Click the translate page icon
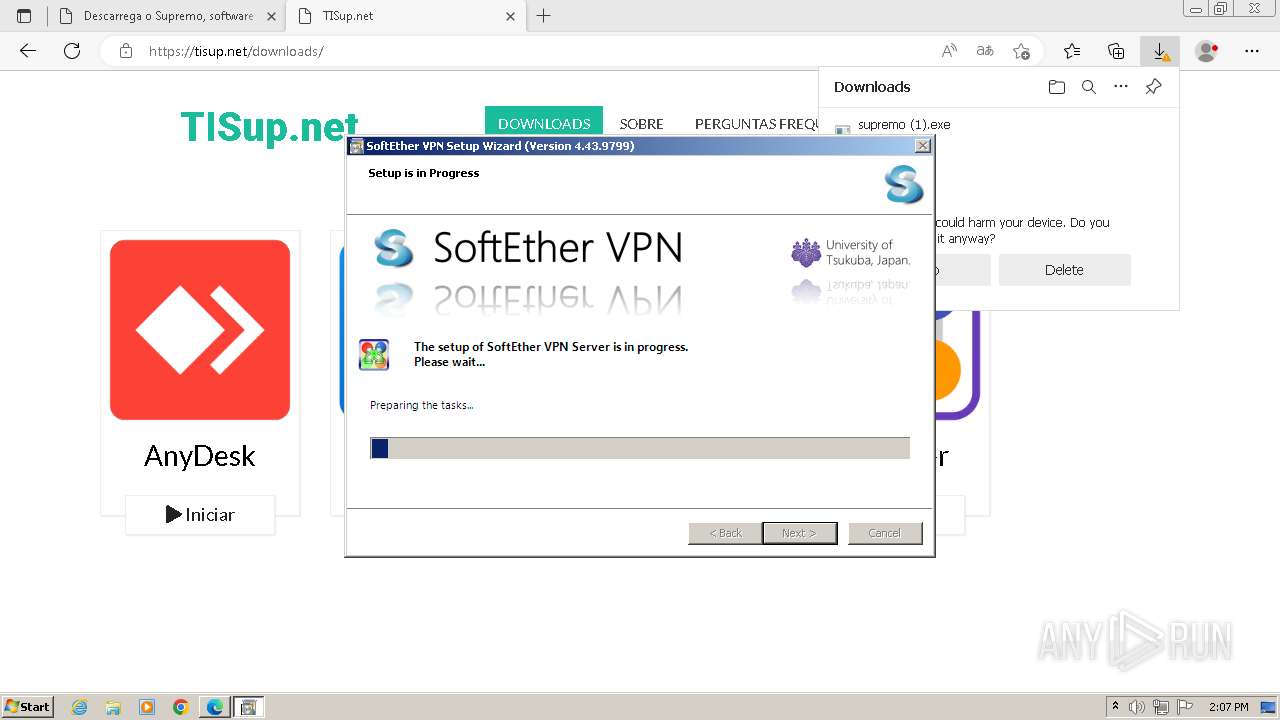 click(x=985, y=51)
